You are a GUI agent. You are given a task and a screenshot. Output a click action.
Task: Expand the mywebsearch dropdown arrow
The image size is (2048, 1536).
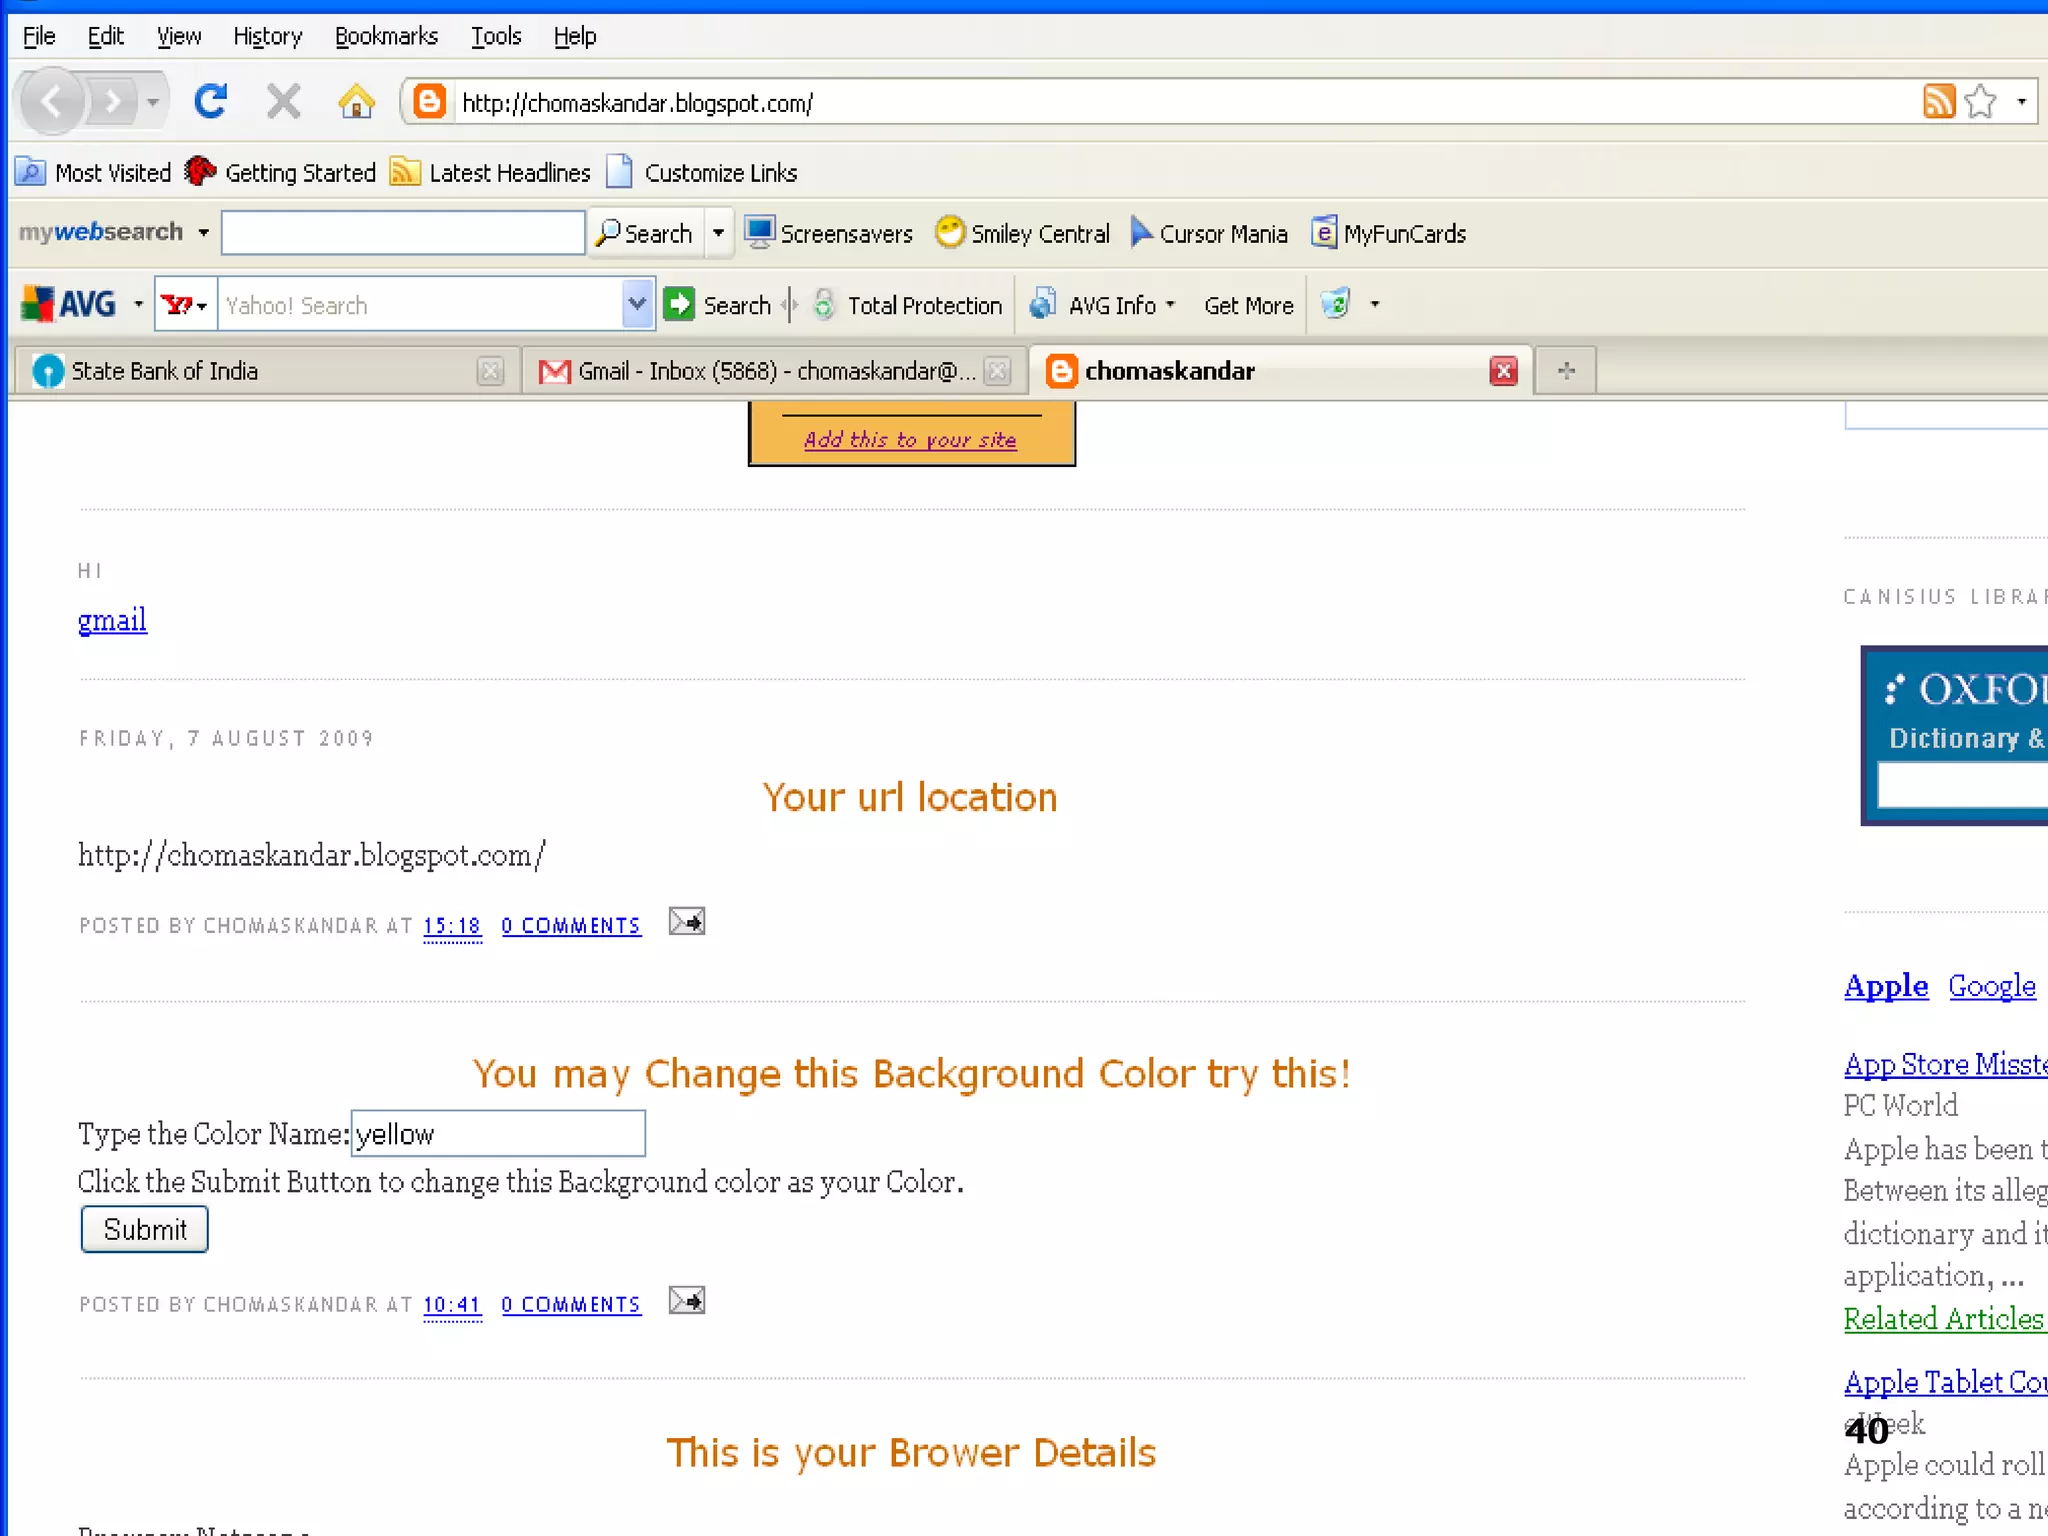pyautogui.click(x=203, y=233)
